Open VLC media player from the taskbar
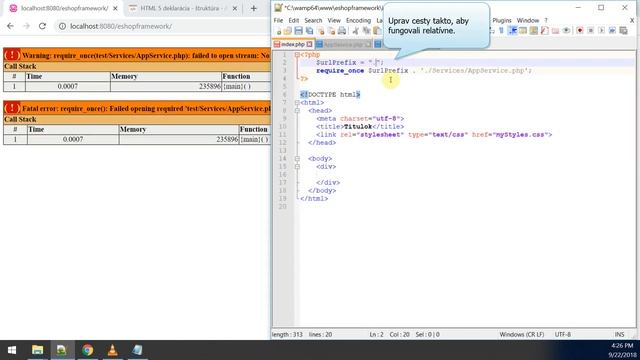The height and width of the screenshot is (360, 640). [x=113, y=350]
